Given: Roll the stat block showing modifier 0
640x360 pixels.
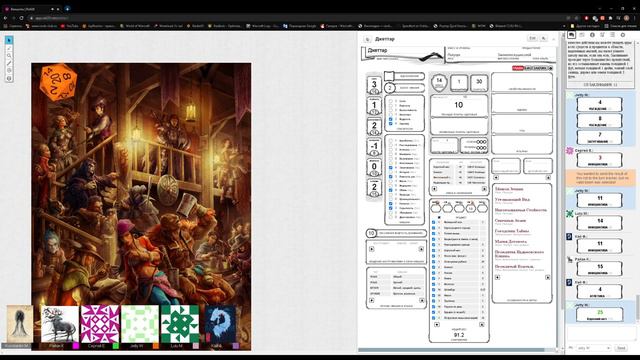Looking at the screenshot, I should (374, 167).
